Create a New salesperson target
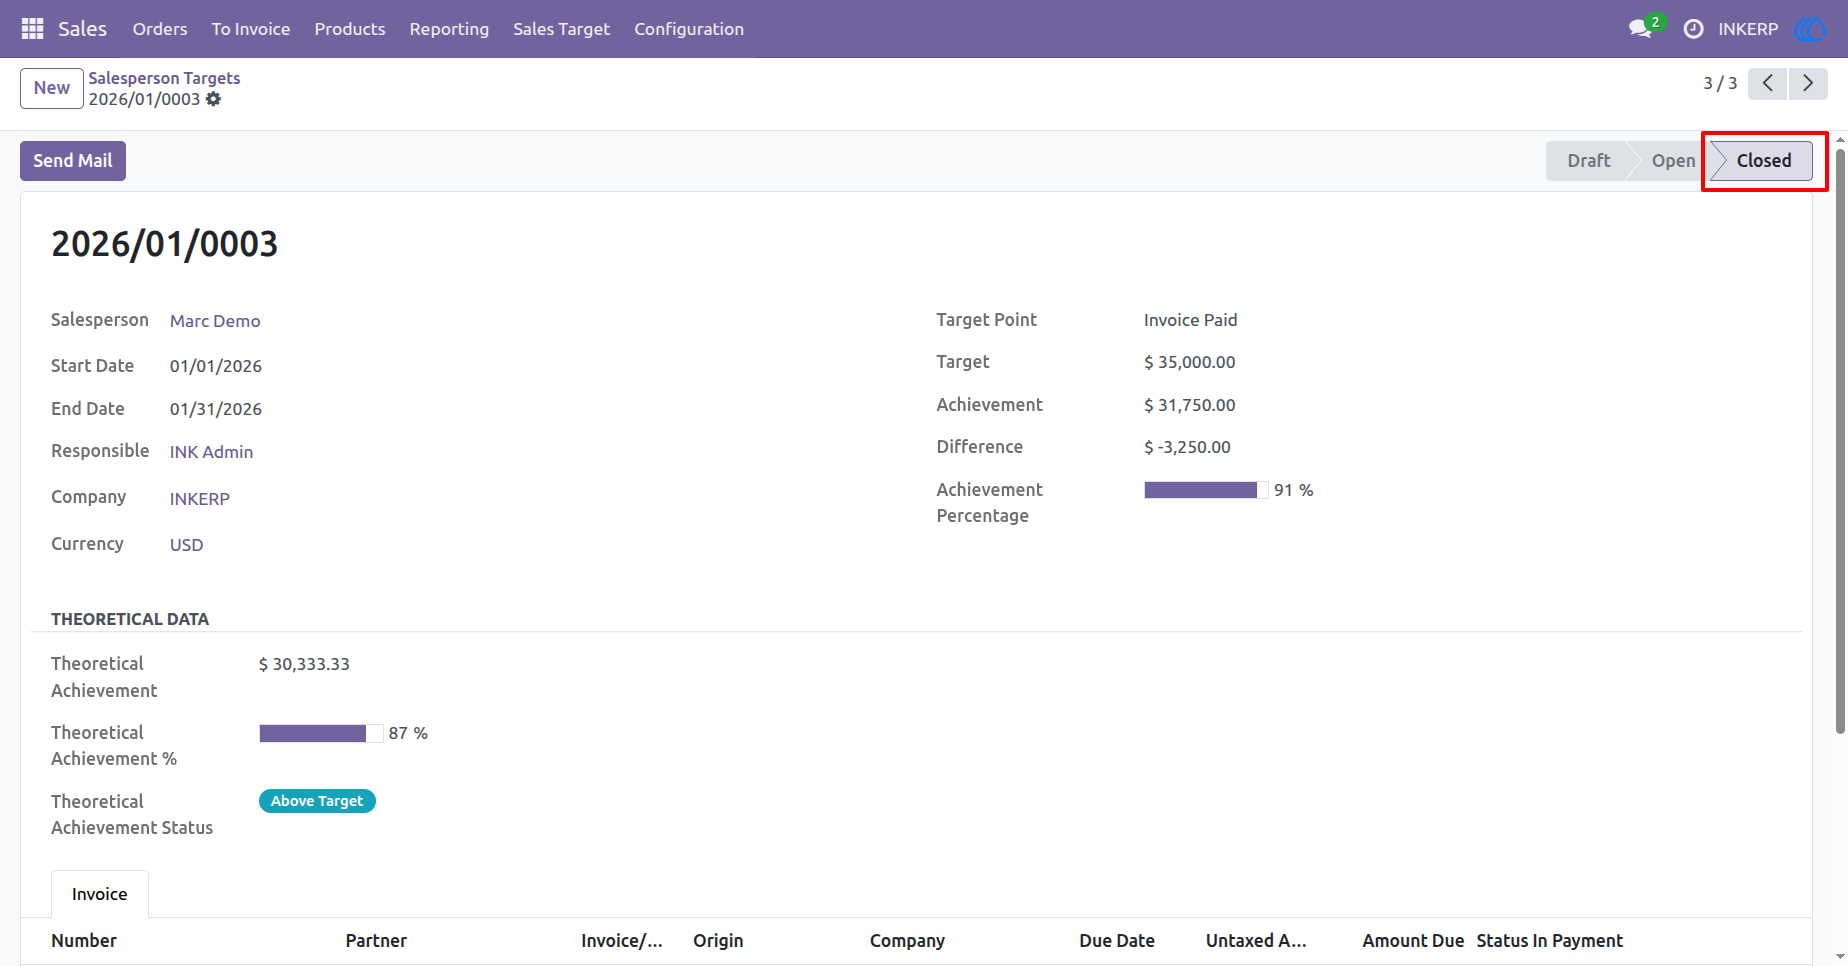Viewport: 1848px width, 966px height. [52, 88]
